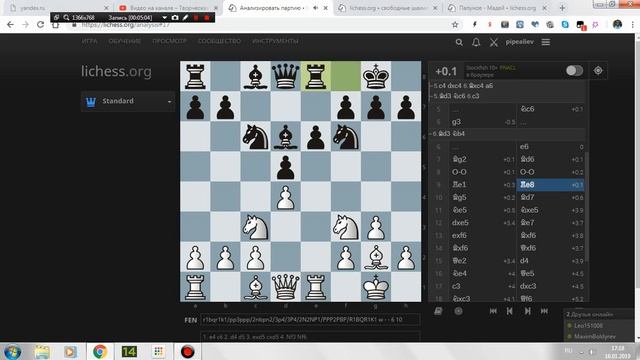Select the white knight on f3
This screenshot has width=640, height=360.
[x=346, y=227]
